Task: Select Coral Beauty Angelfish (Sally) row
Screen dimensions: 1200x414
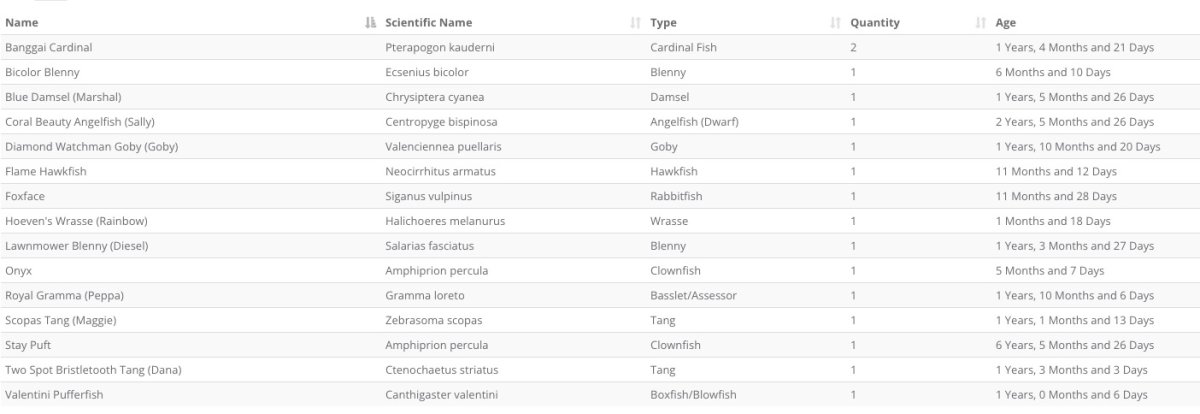Action: (x=600, y=122)
